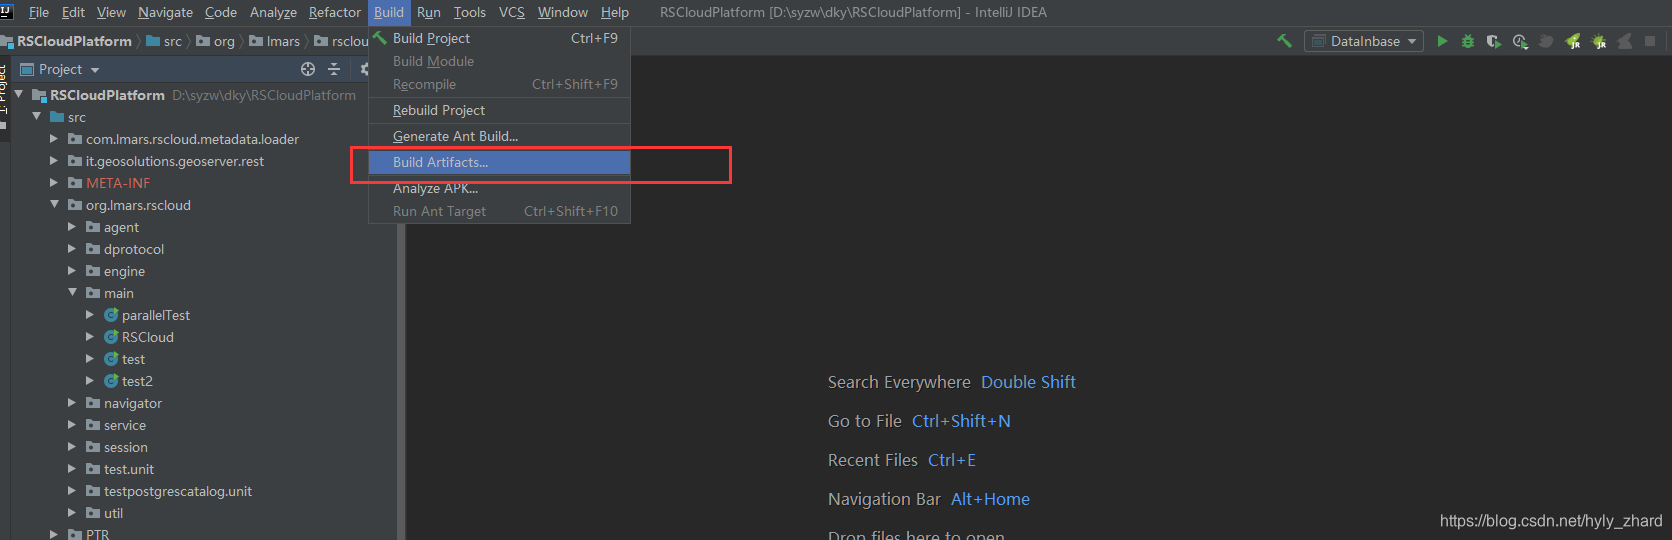Choose Generate Ant Build... entry
Viewport: 1672px width, 540px height.
[x=499, y=136]
